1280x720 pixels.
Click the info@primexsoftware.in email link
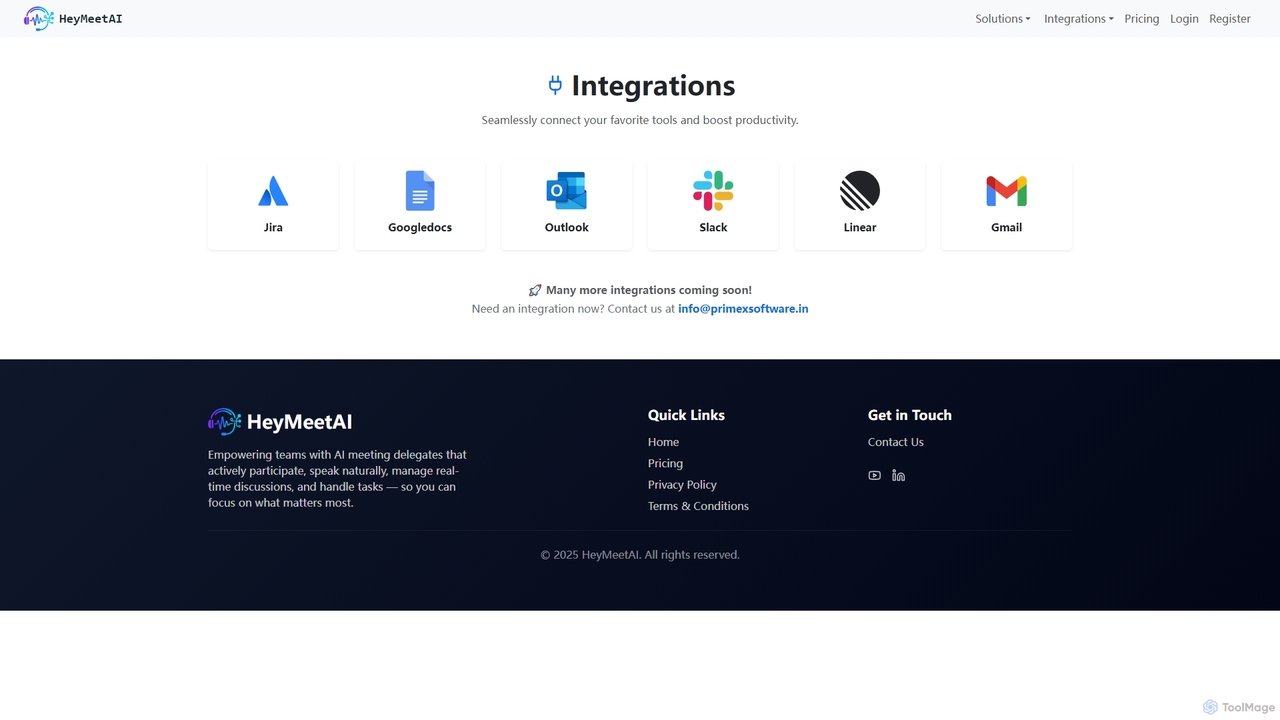(x=743, y=309)
